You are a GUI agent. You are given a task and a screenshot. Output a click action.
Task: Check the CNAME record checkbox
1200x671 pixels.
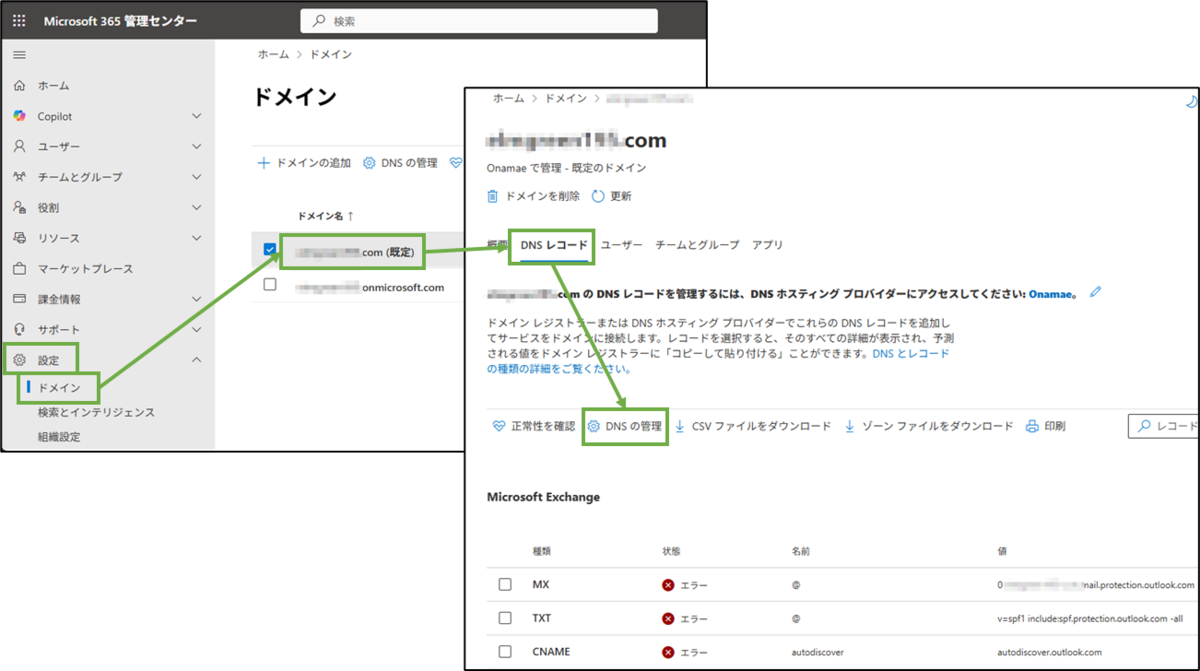pyautogui.click(x=505, y=652)
